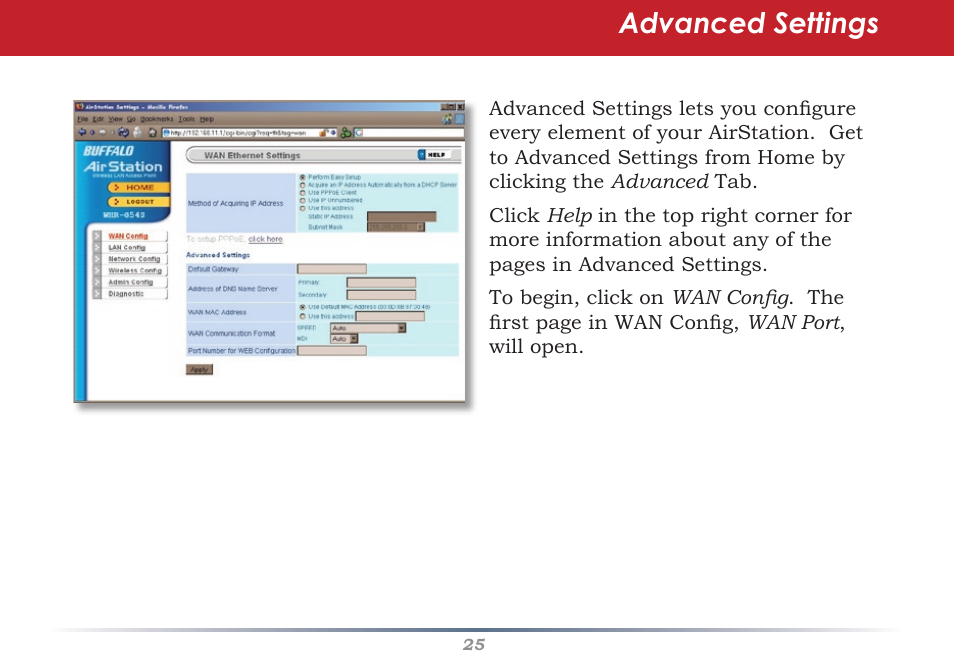954x661 pixels.
Task: Click the Apply button
Action: [199, 369]
